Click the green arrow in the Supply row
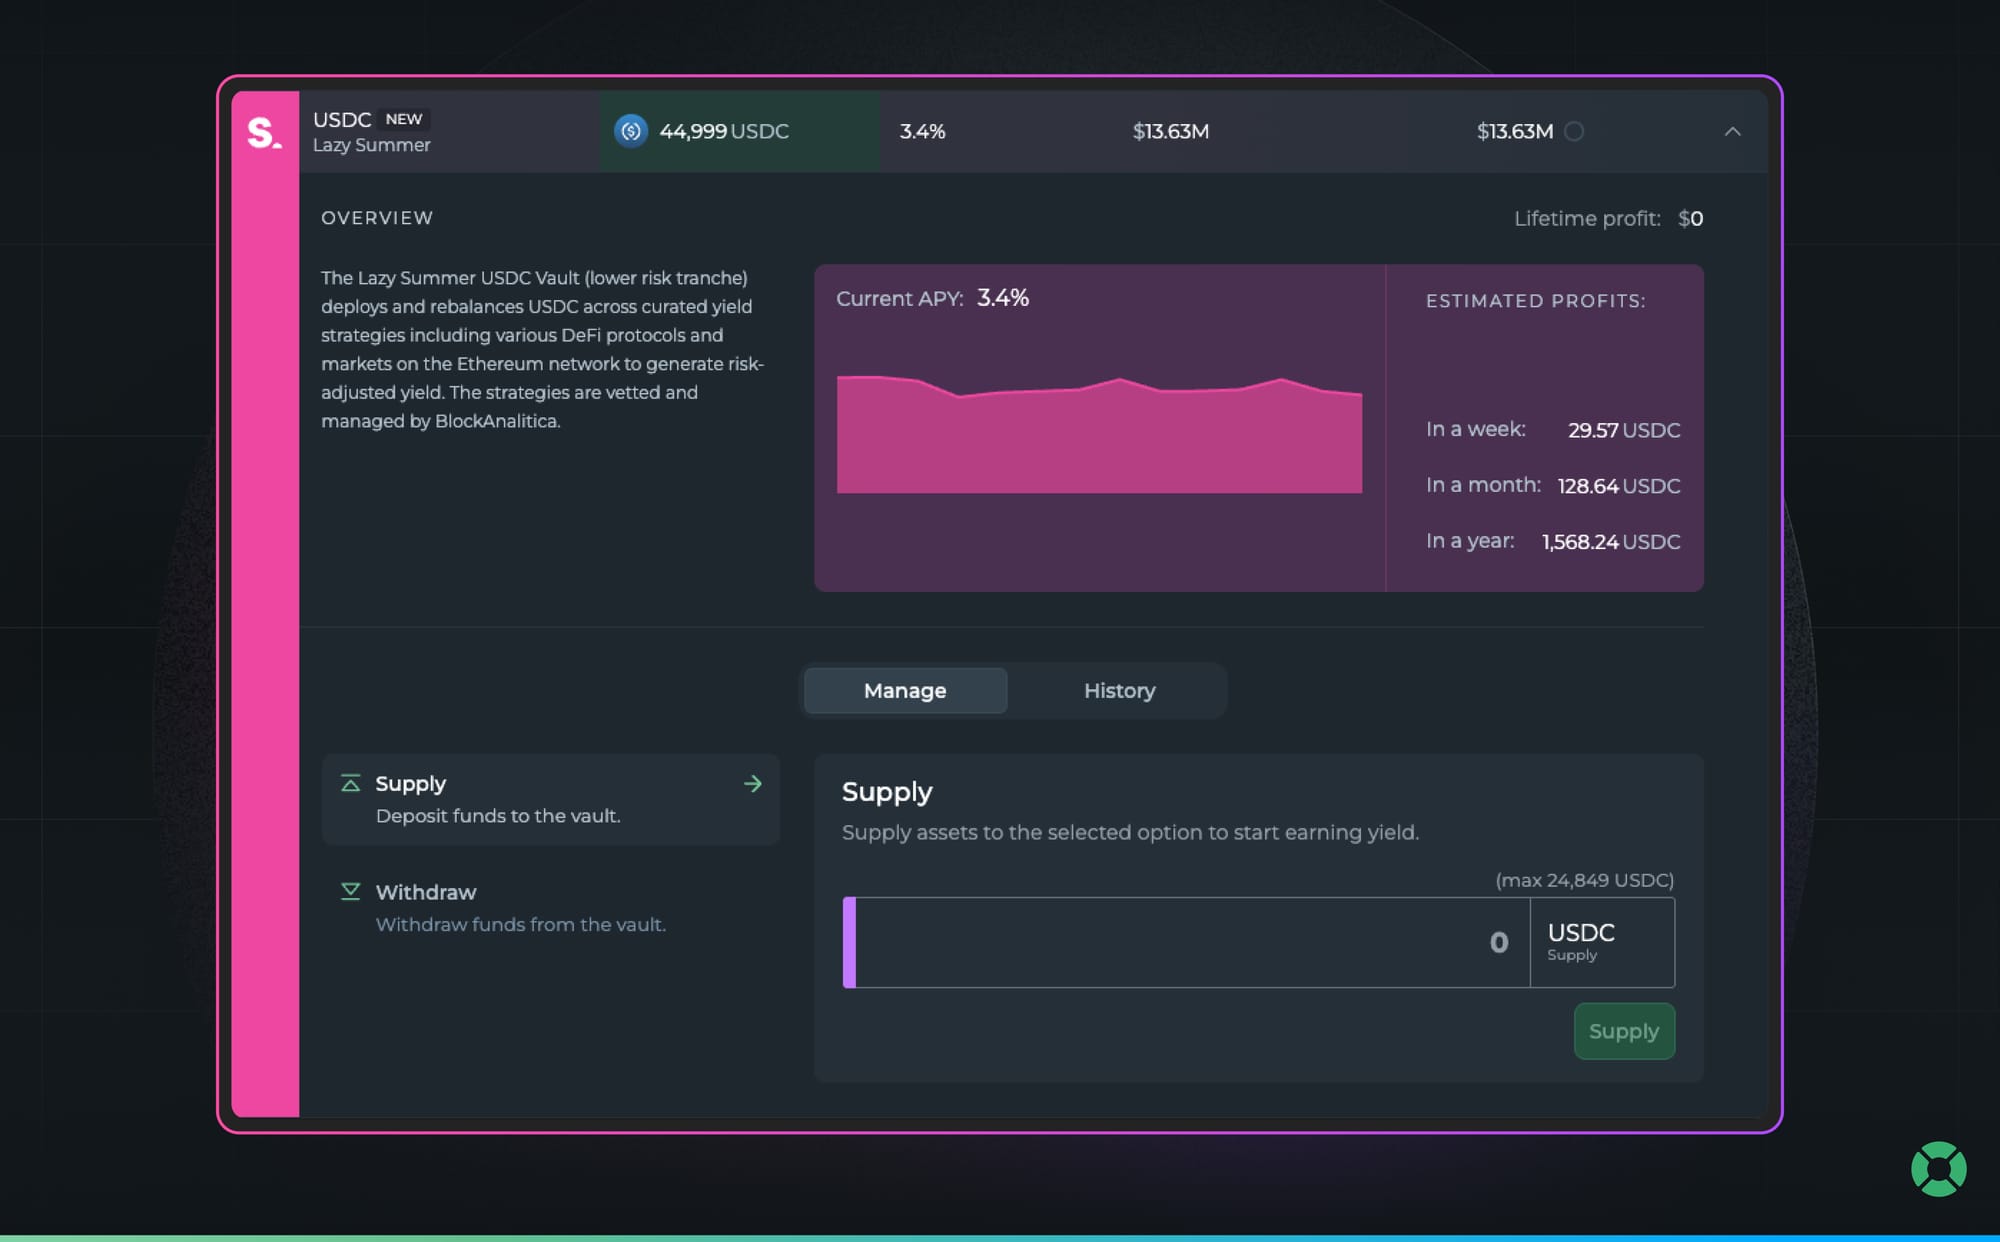This screenshot has height=1242, width=2000. coord(753,784)
